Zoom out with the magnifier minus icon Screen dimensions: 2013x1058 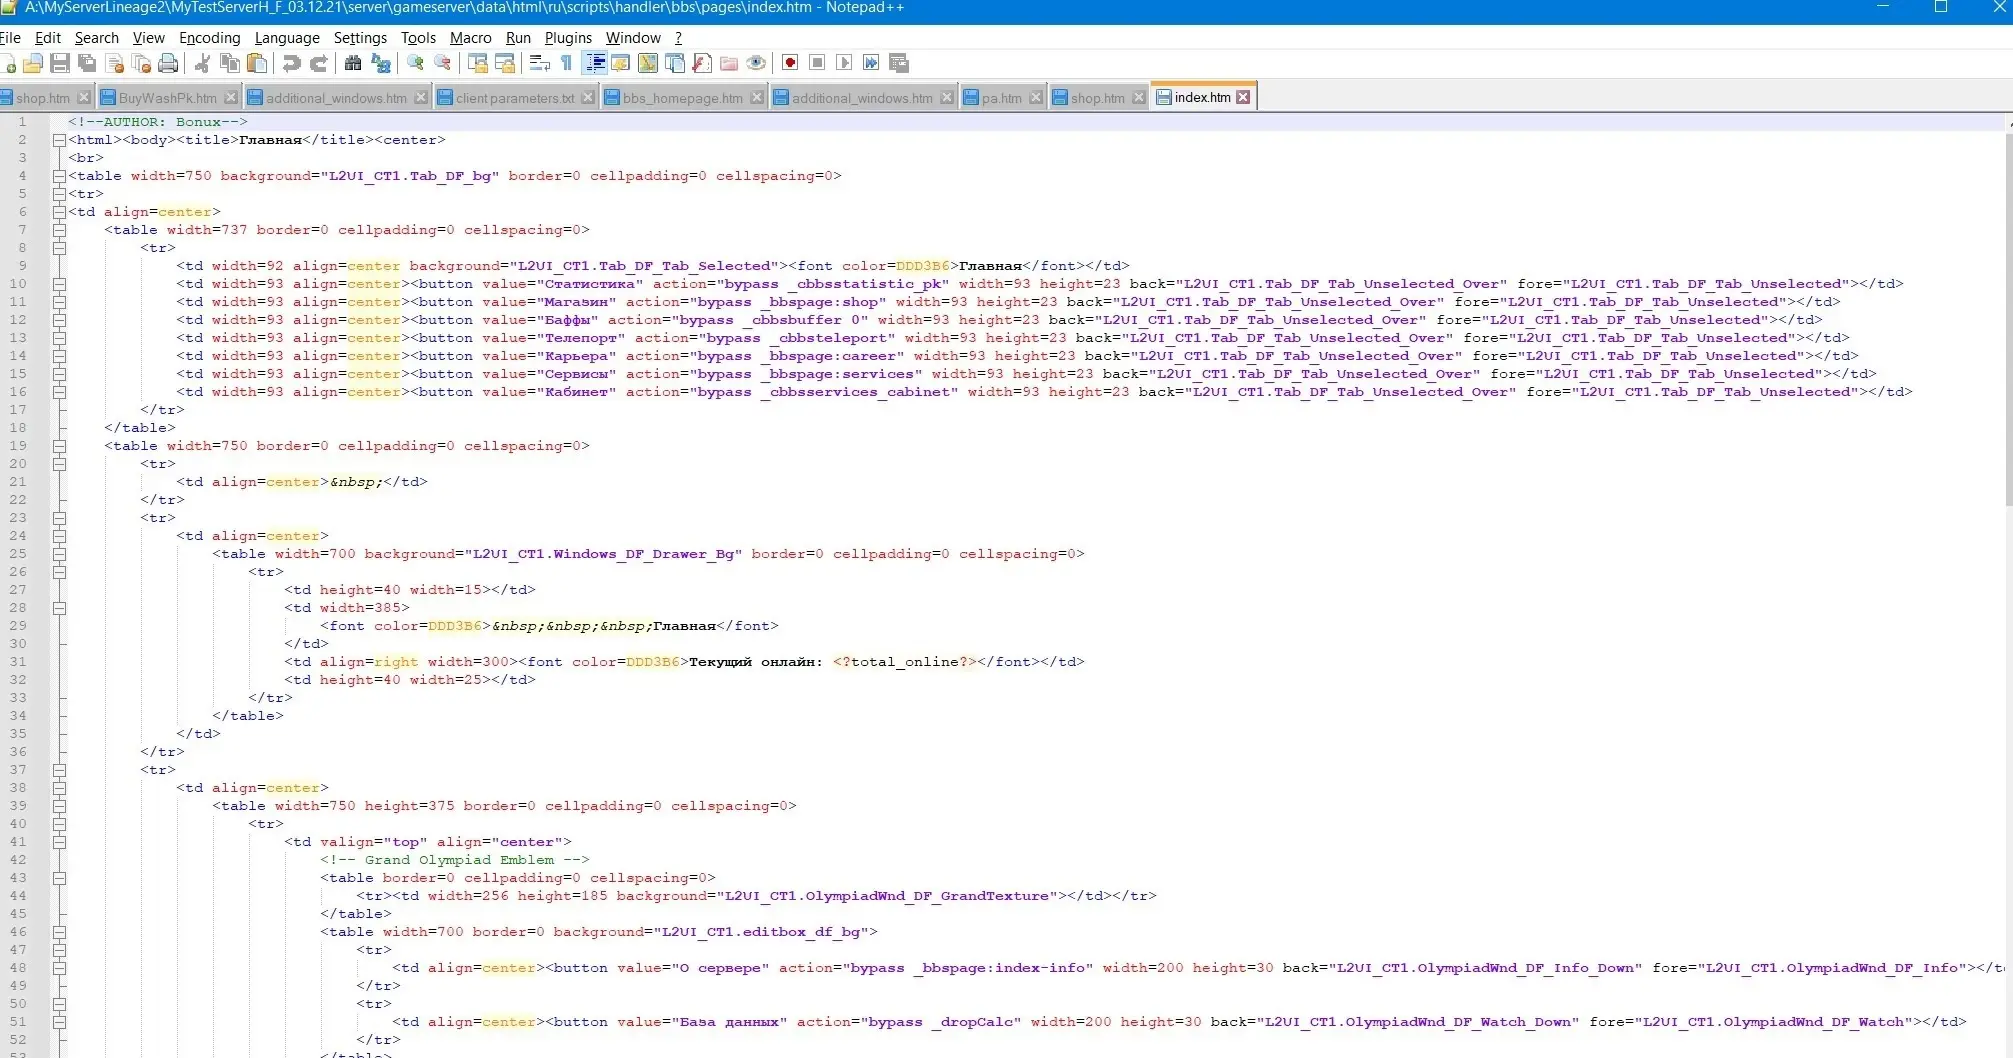coord(442,63)
